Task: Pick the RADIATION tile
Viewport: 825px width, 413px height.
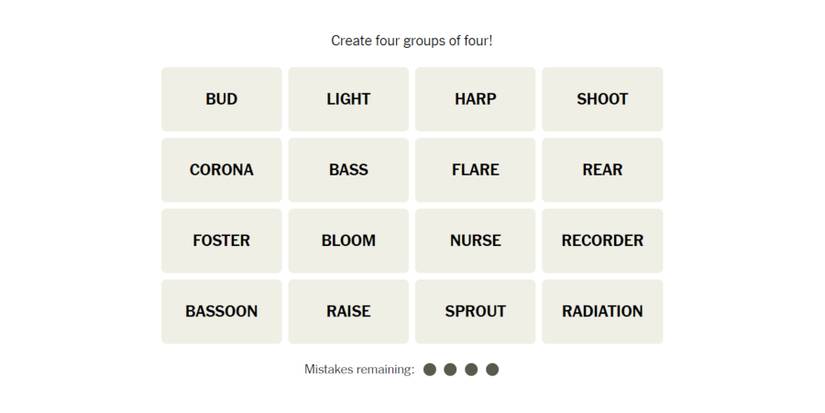Action: 602,312
